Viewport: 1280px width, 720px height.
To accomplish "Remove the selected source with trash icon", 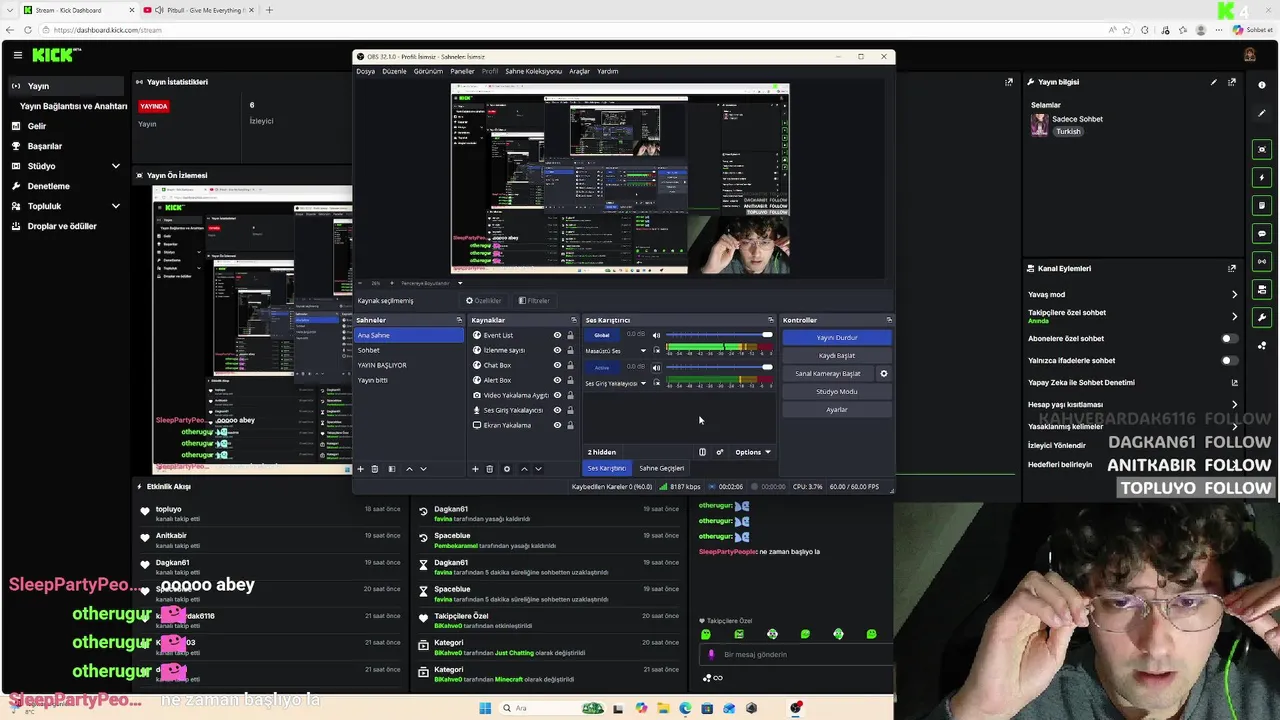I will (x=489, y=469).
